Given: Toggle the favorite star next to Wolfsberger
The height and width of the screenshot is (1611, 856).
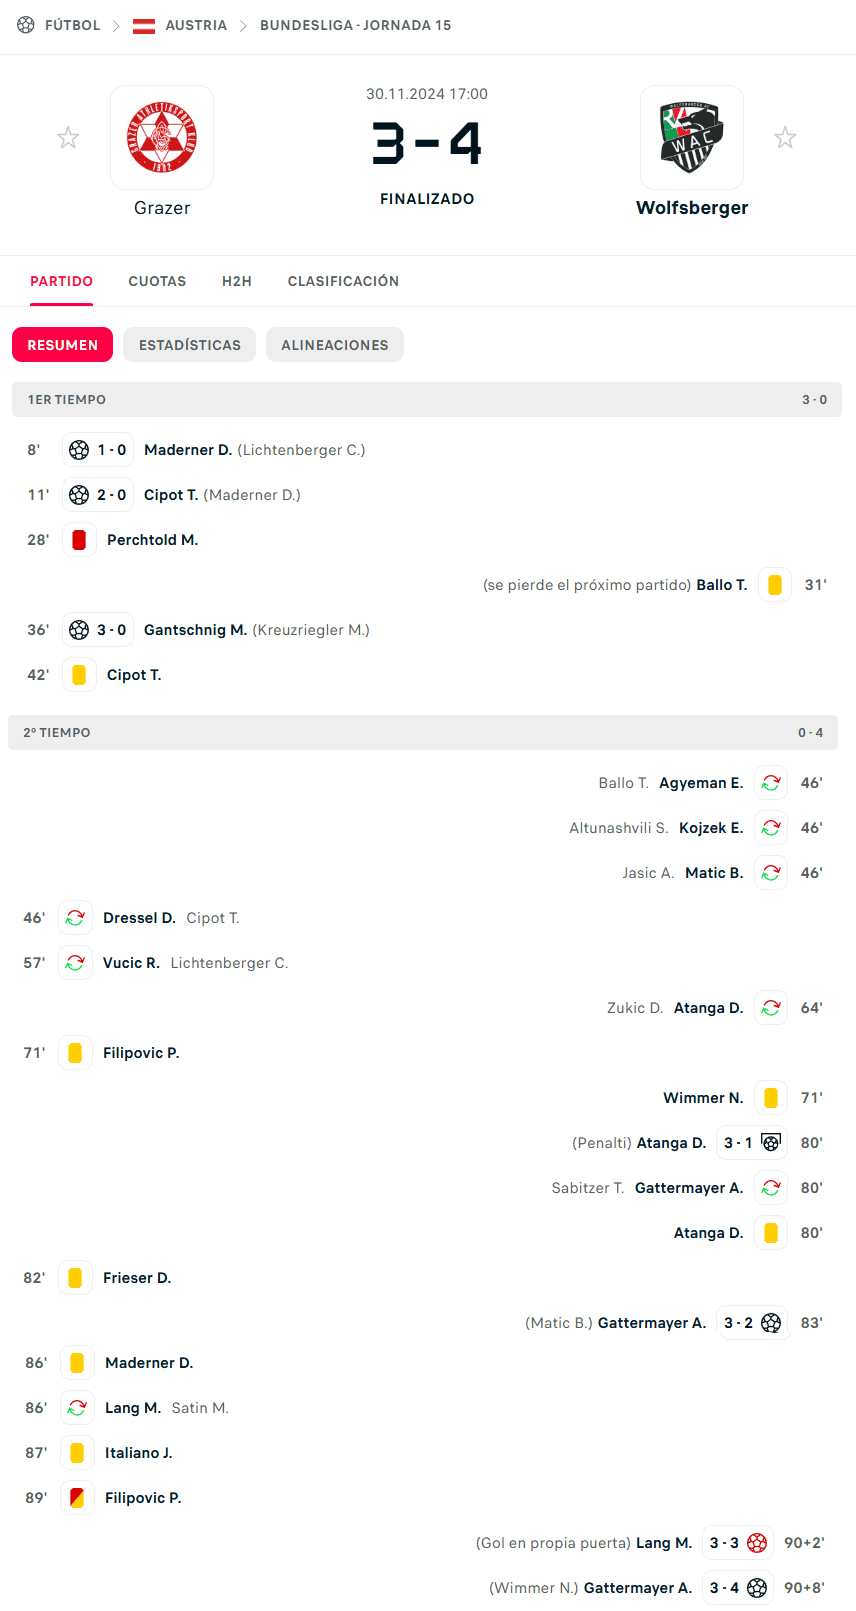Looking at the screenshot, I should pos(785,137).
